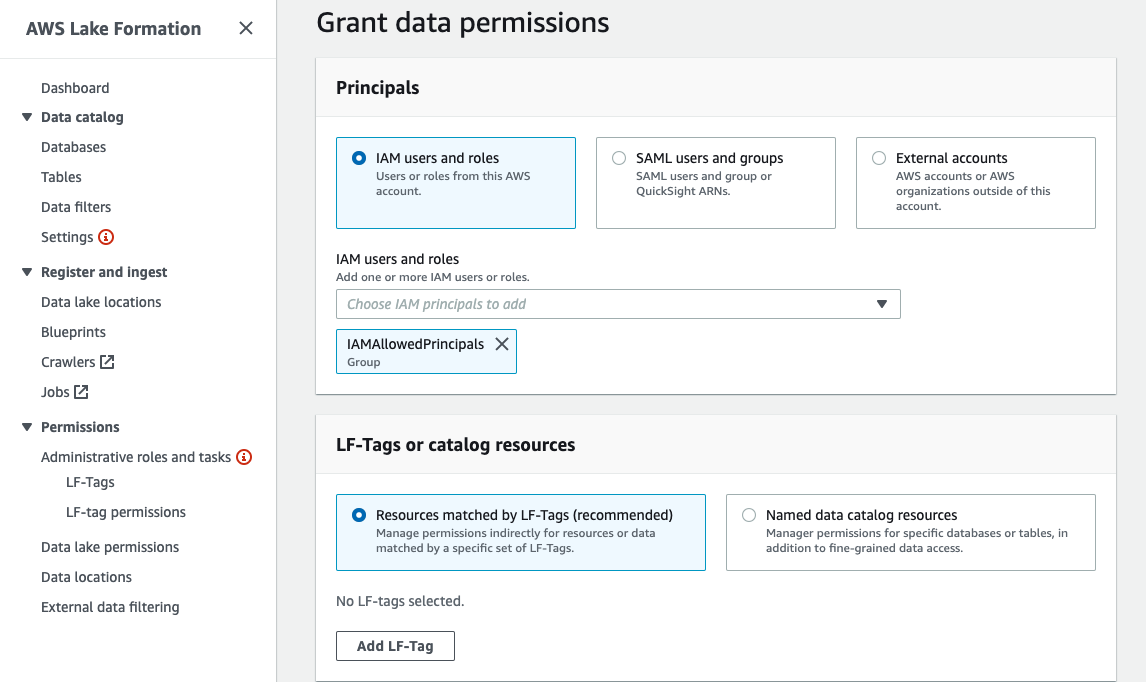Collapse the Data catalog section triangle

pos(27,117)
